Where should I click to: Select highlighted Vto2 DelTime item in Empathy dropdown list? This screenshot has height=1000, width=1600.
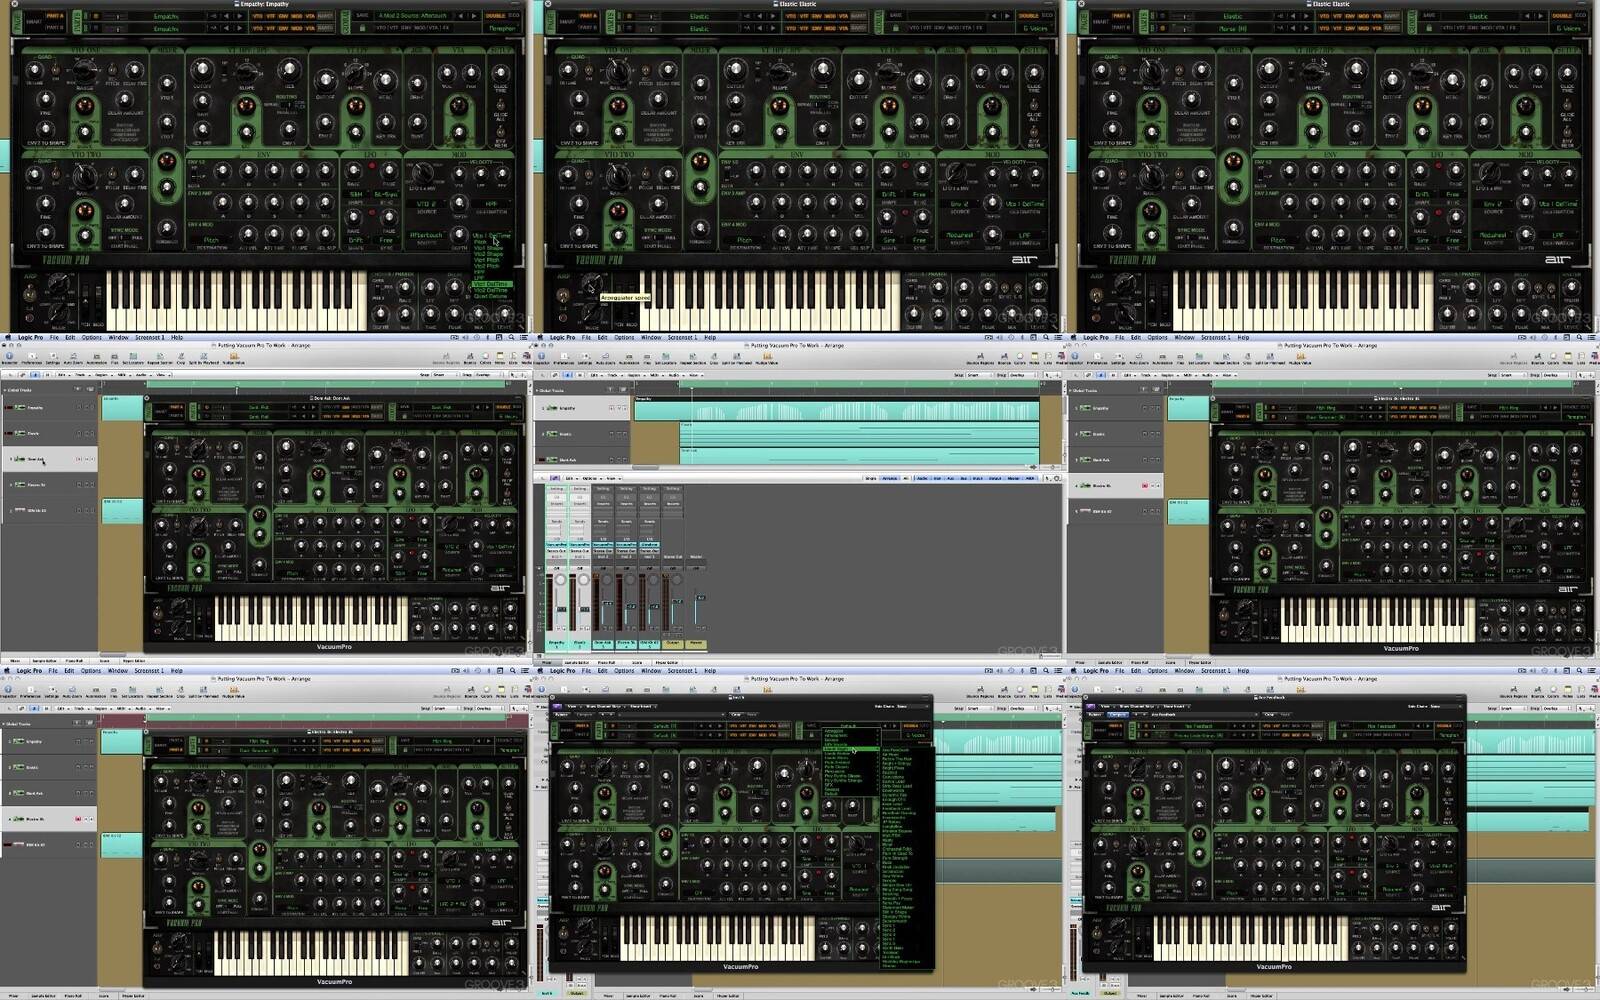492,284
